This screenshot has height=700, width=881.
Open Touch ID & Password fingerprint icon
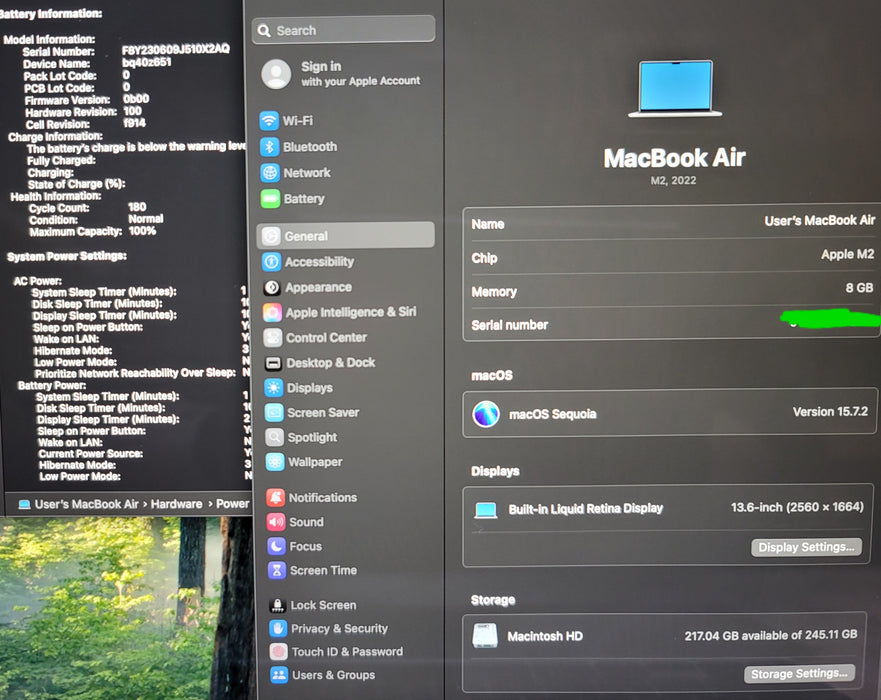[278, 652]
